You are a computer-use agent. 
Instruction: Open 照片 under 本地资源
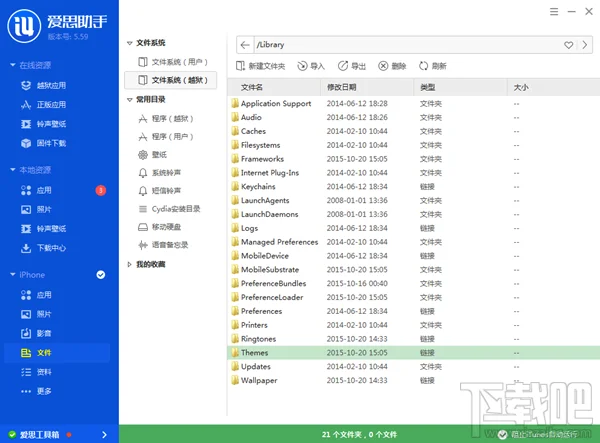click(x=36, y=209)
